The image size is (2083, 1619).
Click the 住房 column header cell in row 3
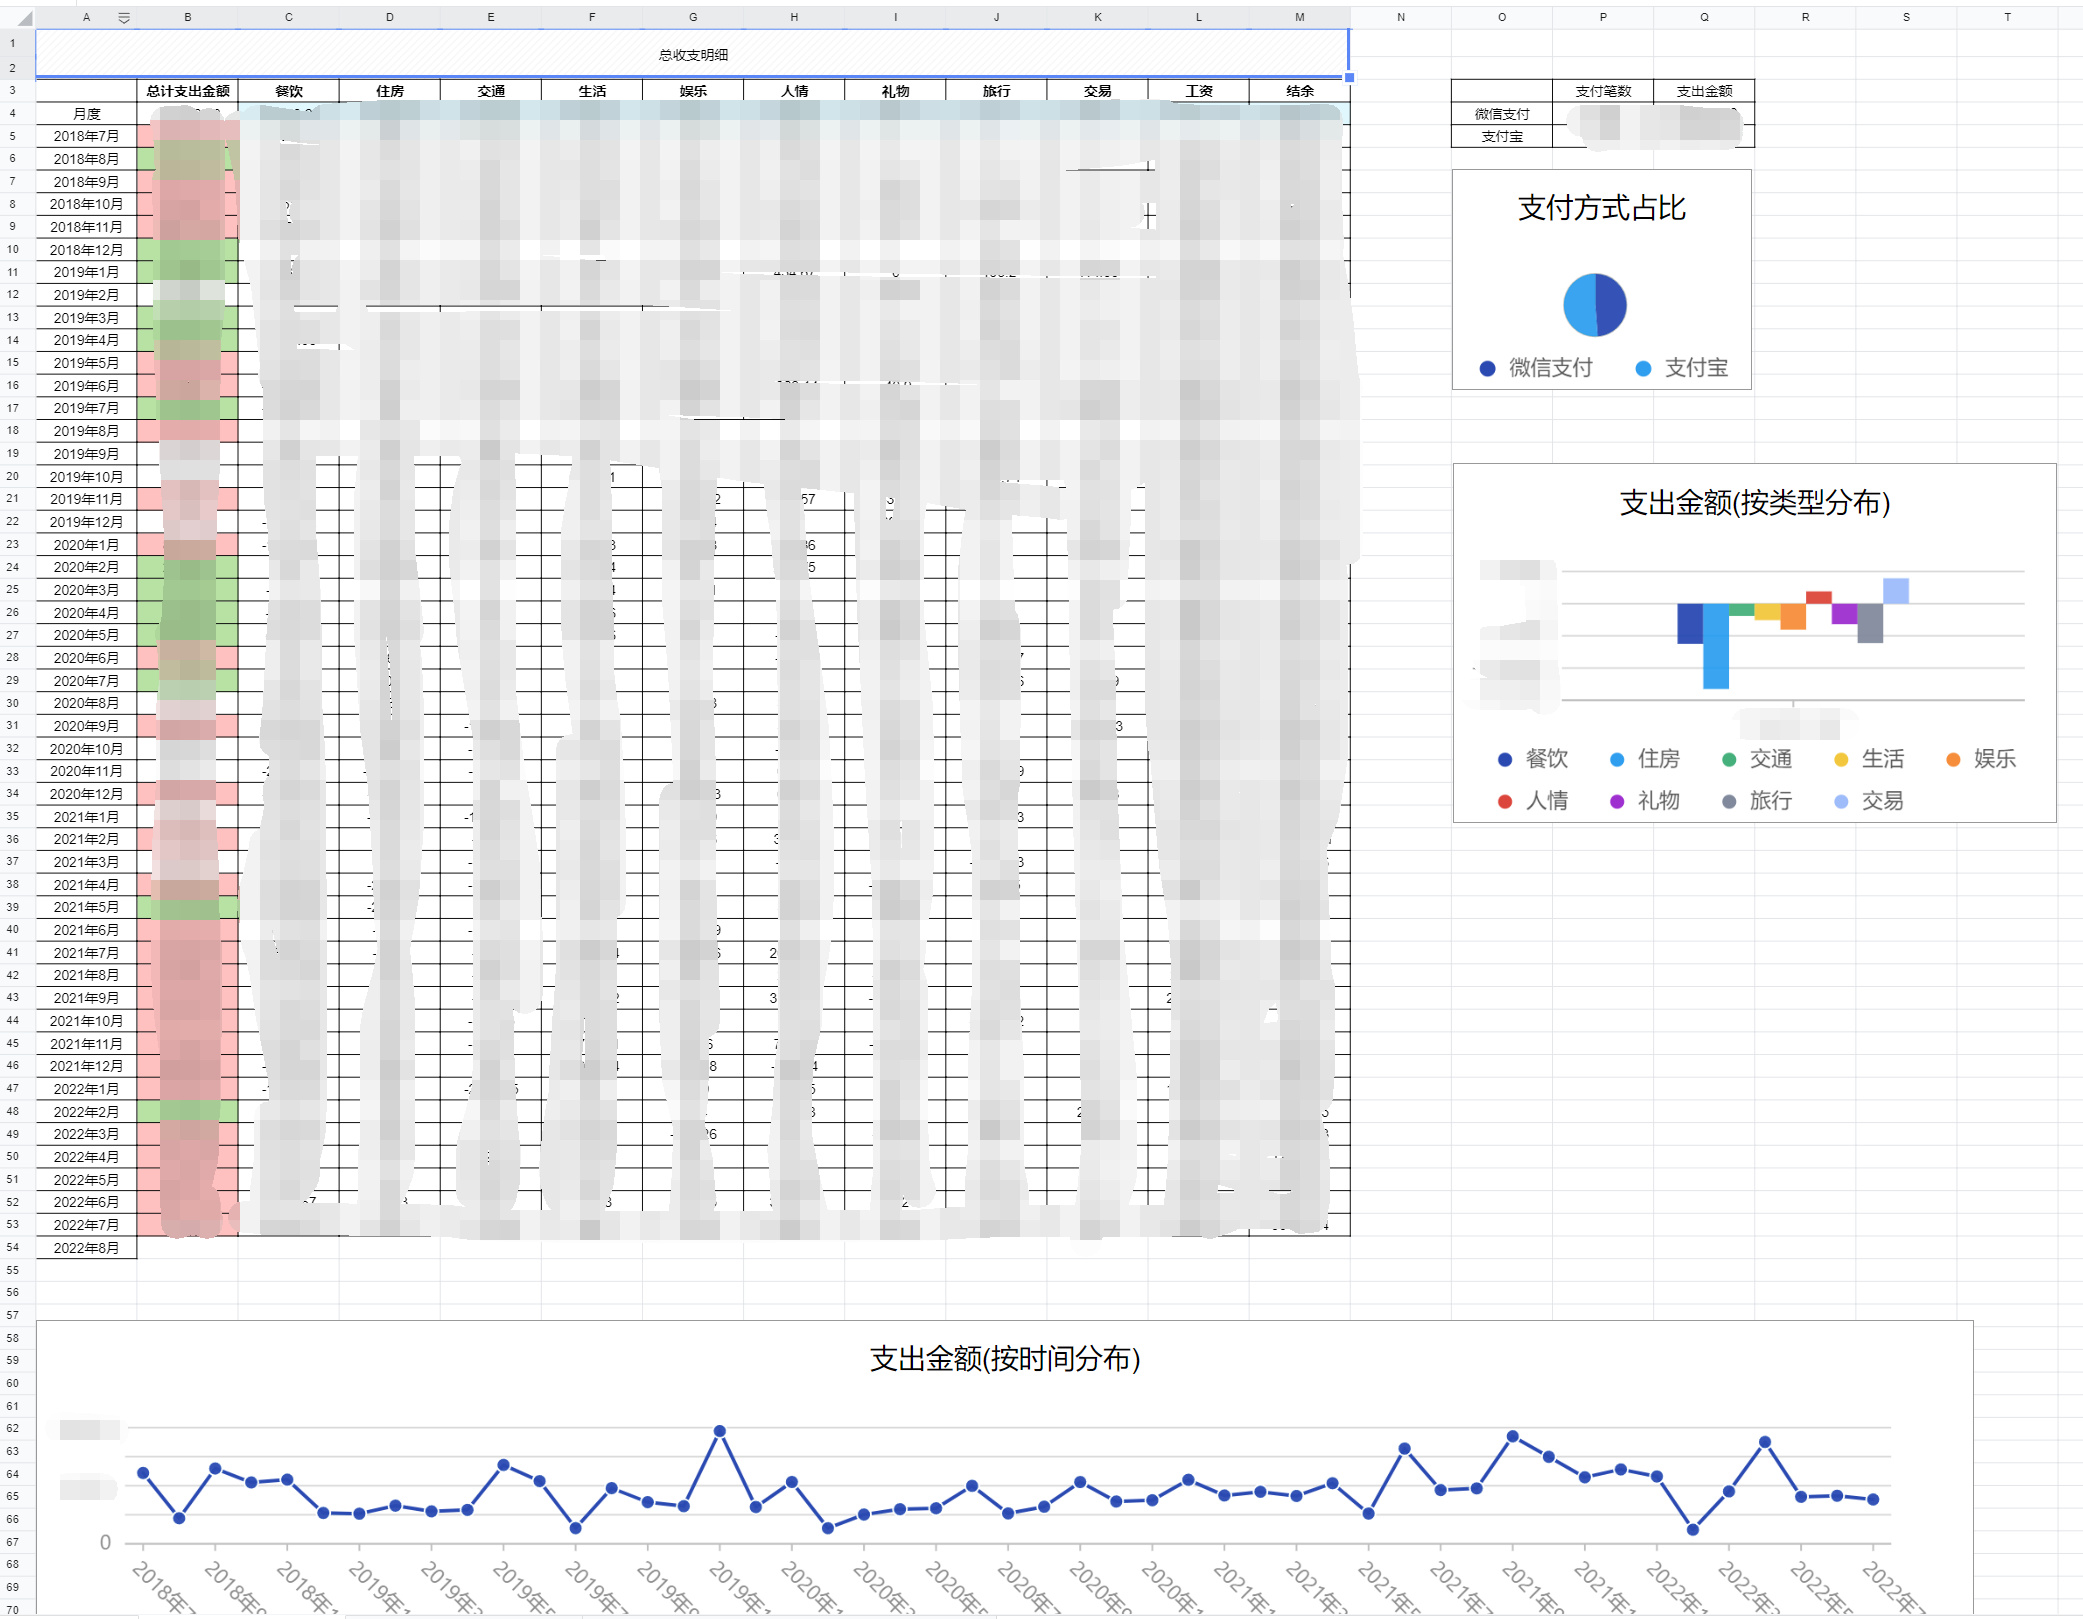(389, 91)
